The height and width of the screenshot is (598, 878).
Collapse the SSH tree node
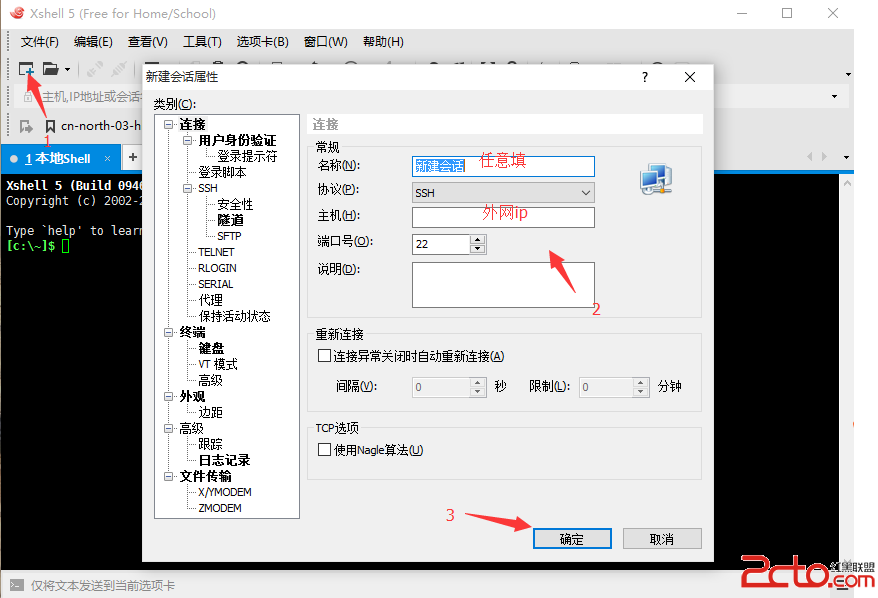point(188,188)
